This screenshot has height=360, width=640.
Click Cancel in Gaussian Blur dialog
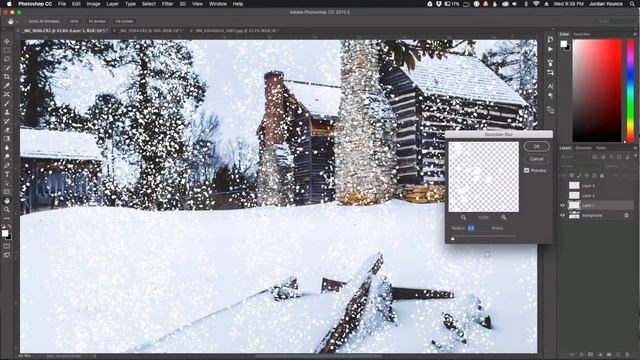tap(537, 159)
